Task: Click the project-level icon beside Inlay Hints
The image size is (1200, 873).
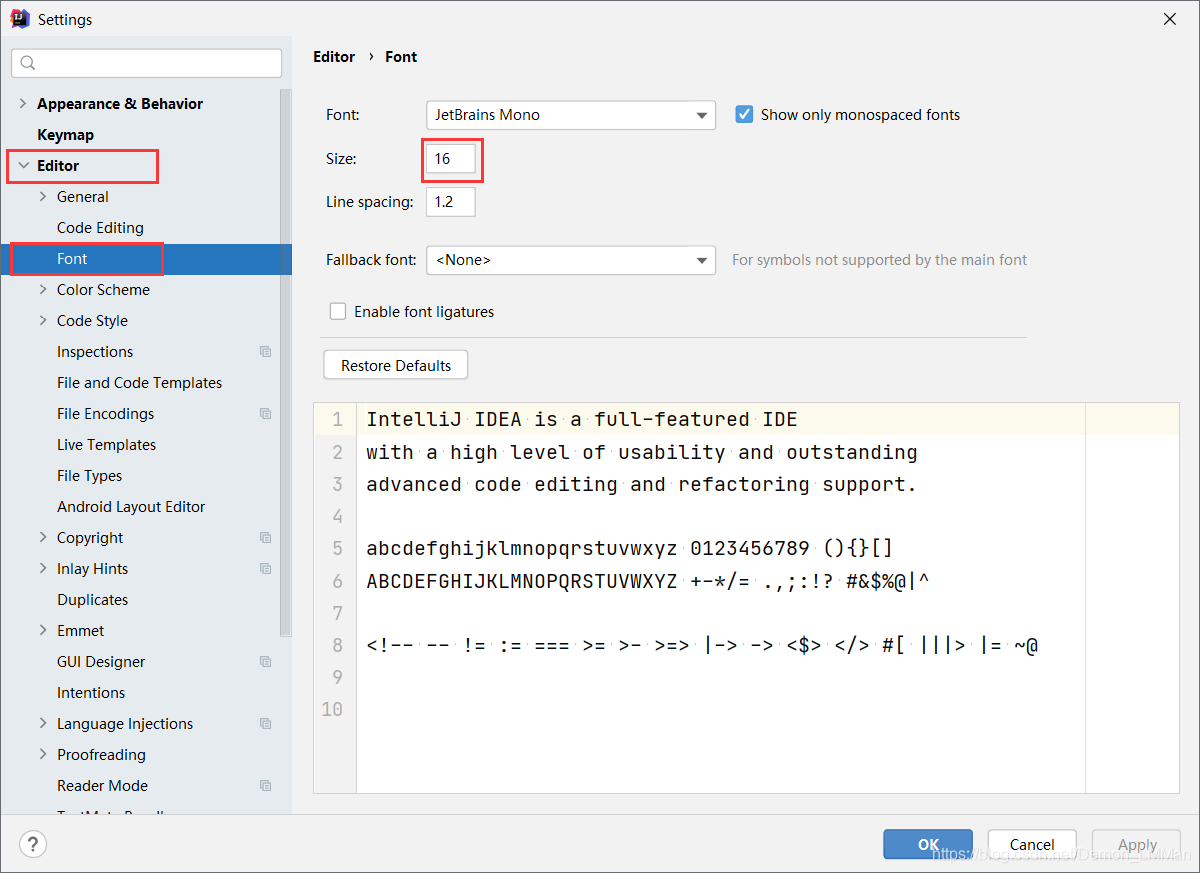Action: pyautogui.click(x=265, y=569)
